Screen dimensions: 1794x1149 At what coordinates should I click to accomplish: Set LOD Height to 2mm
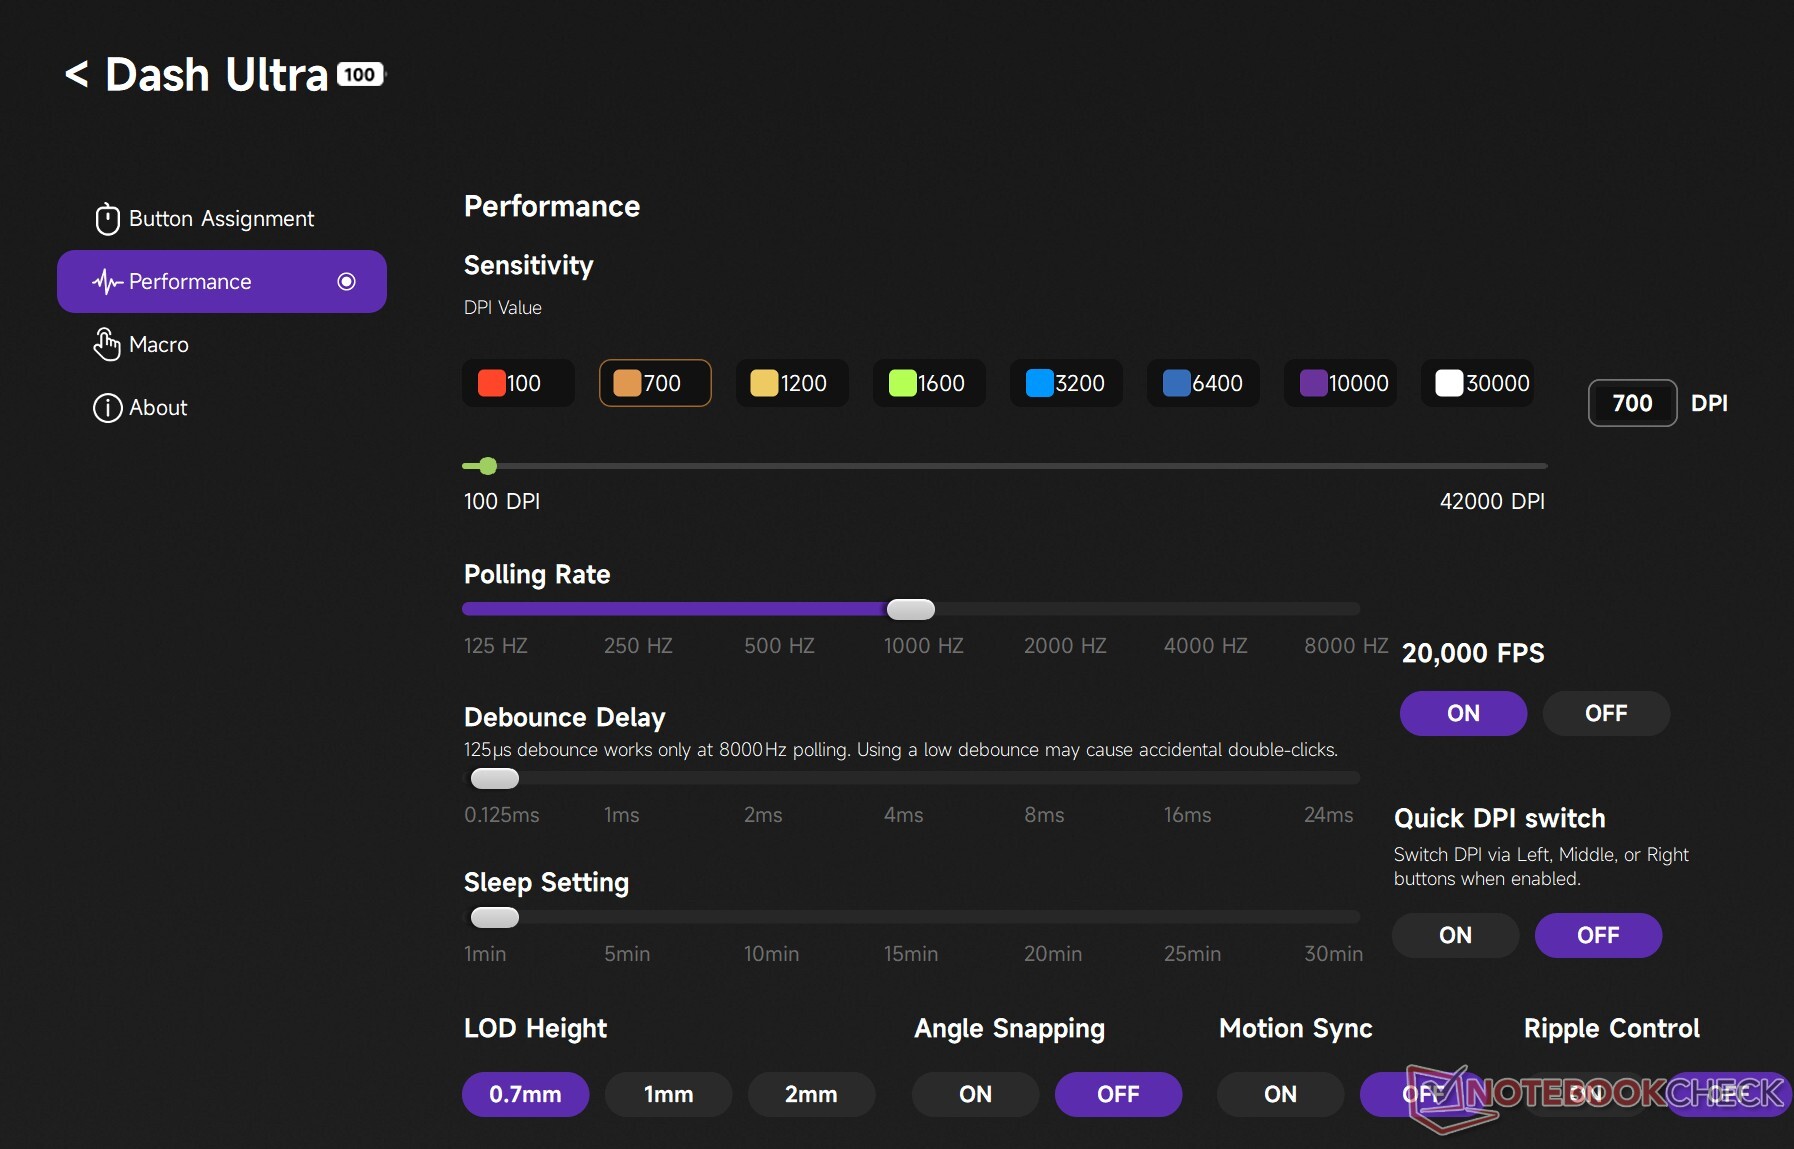(811, 1094)
